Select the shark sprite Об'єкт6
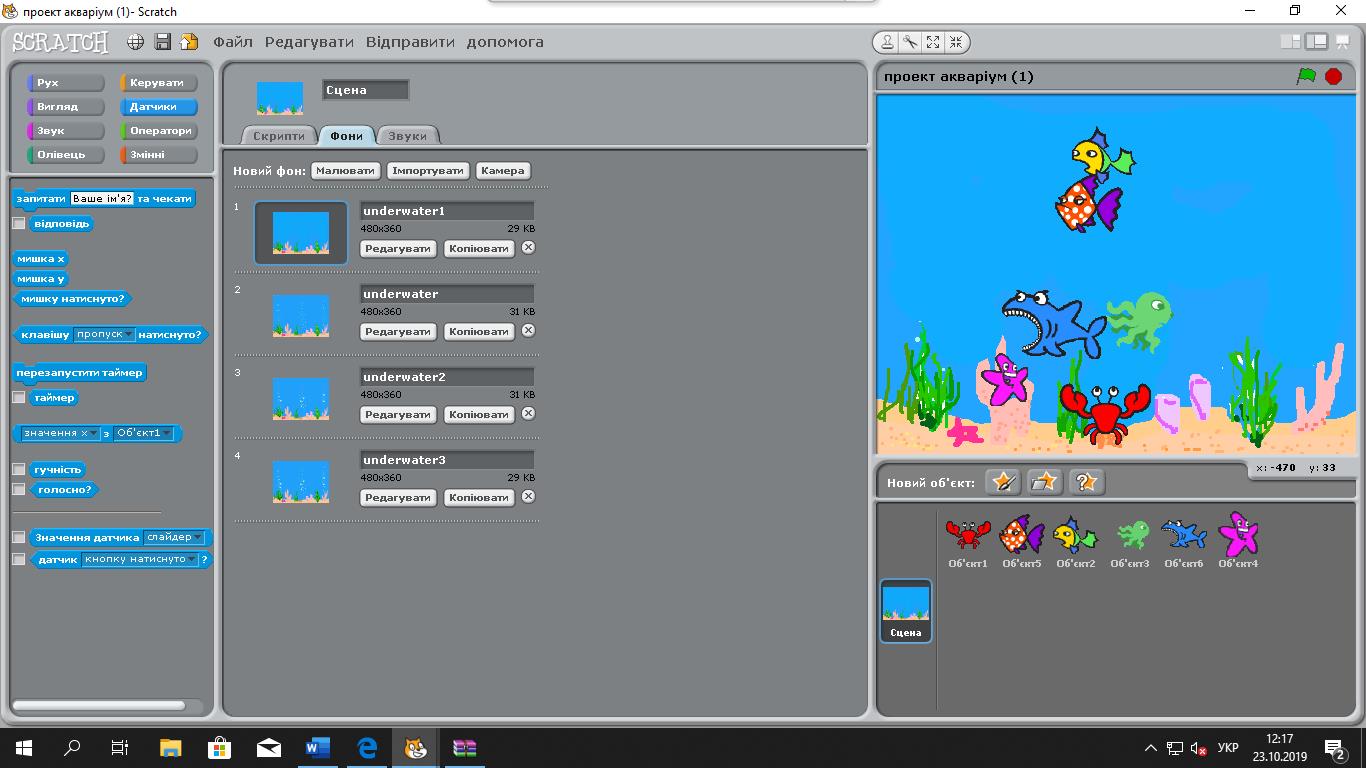Viewport: 1366px width, 768px height. tap(1184, 541)
